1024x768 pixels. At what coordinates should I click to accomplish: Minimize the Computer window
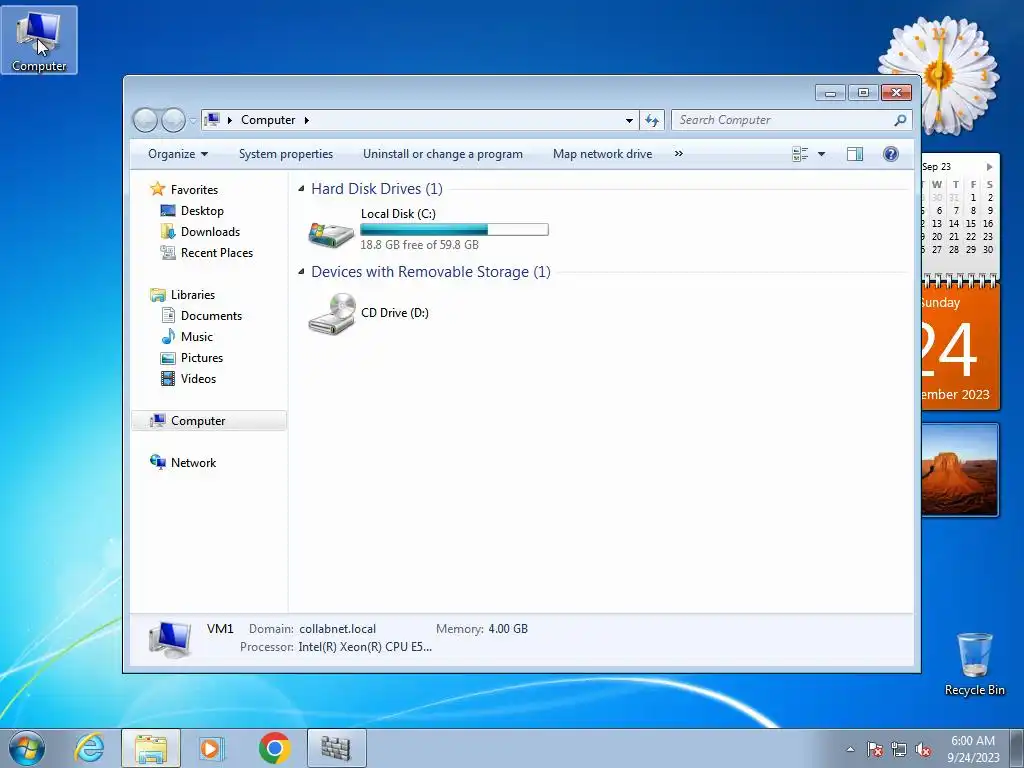[830, 93]
